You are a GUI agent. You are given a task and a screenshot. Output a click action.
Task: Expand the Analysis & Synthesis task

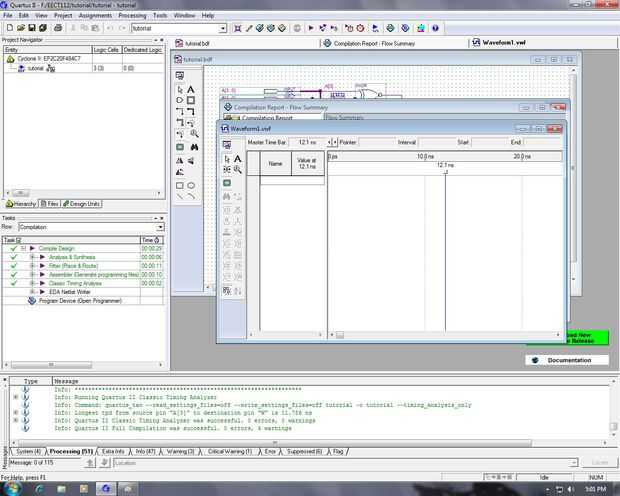point(32,257)
